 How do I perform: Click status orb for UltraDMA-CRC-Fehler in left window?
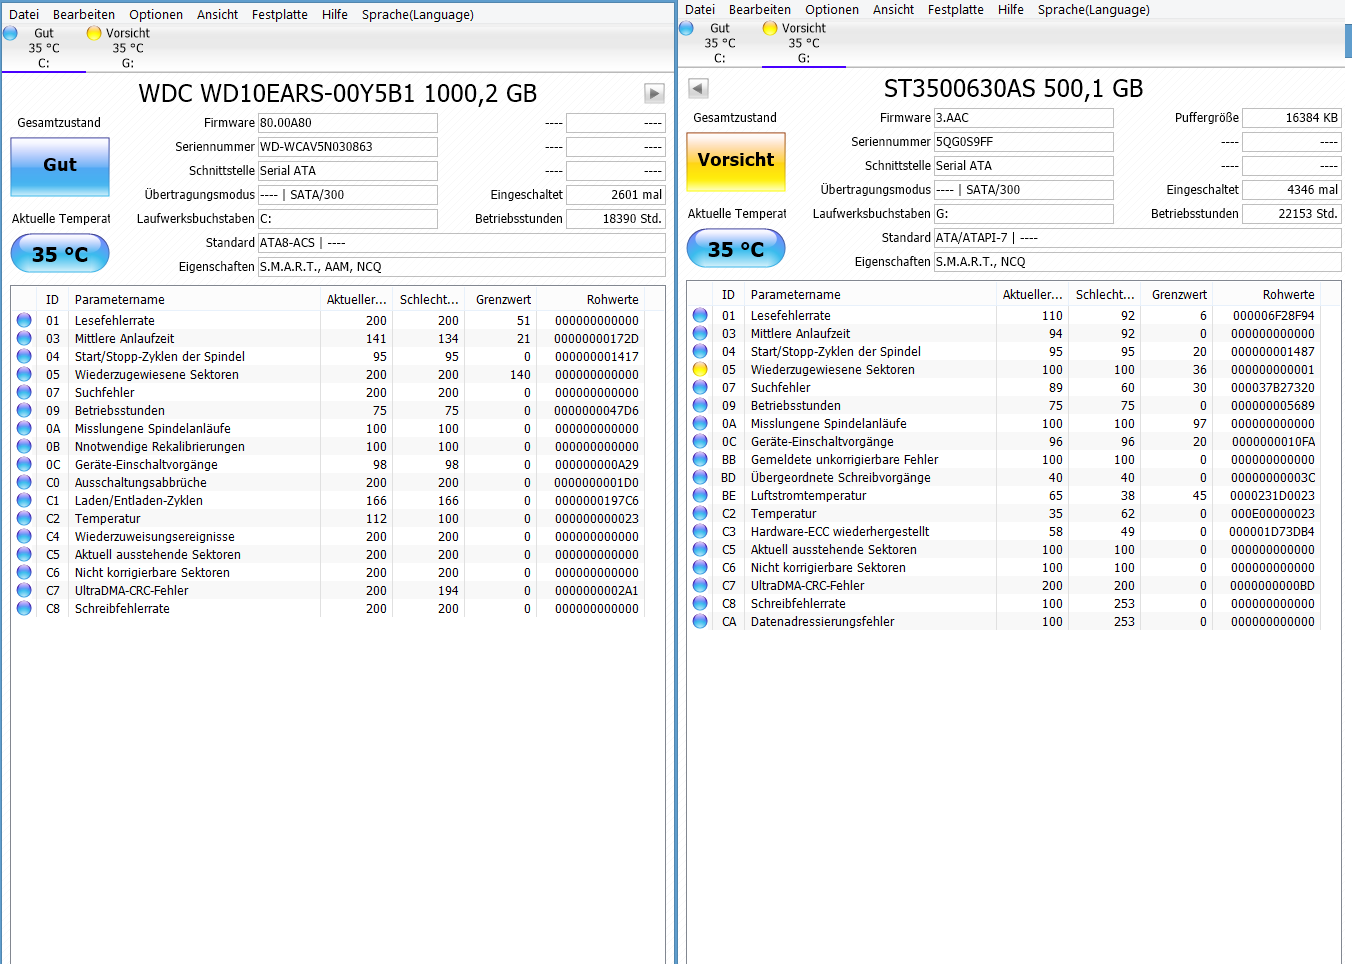(24, 590)
